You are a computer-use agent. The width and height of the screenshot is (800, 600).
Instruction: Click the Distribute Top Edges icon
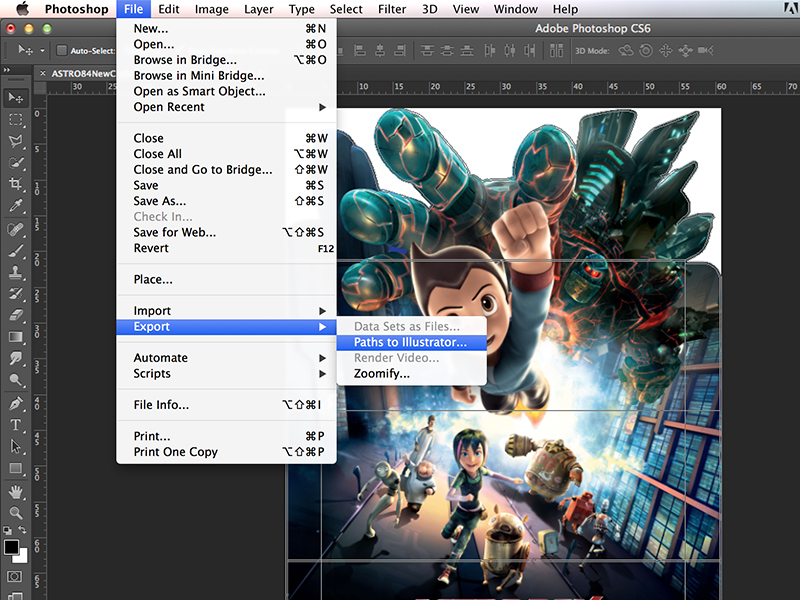(427, 51)
